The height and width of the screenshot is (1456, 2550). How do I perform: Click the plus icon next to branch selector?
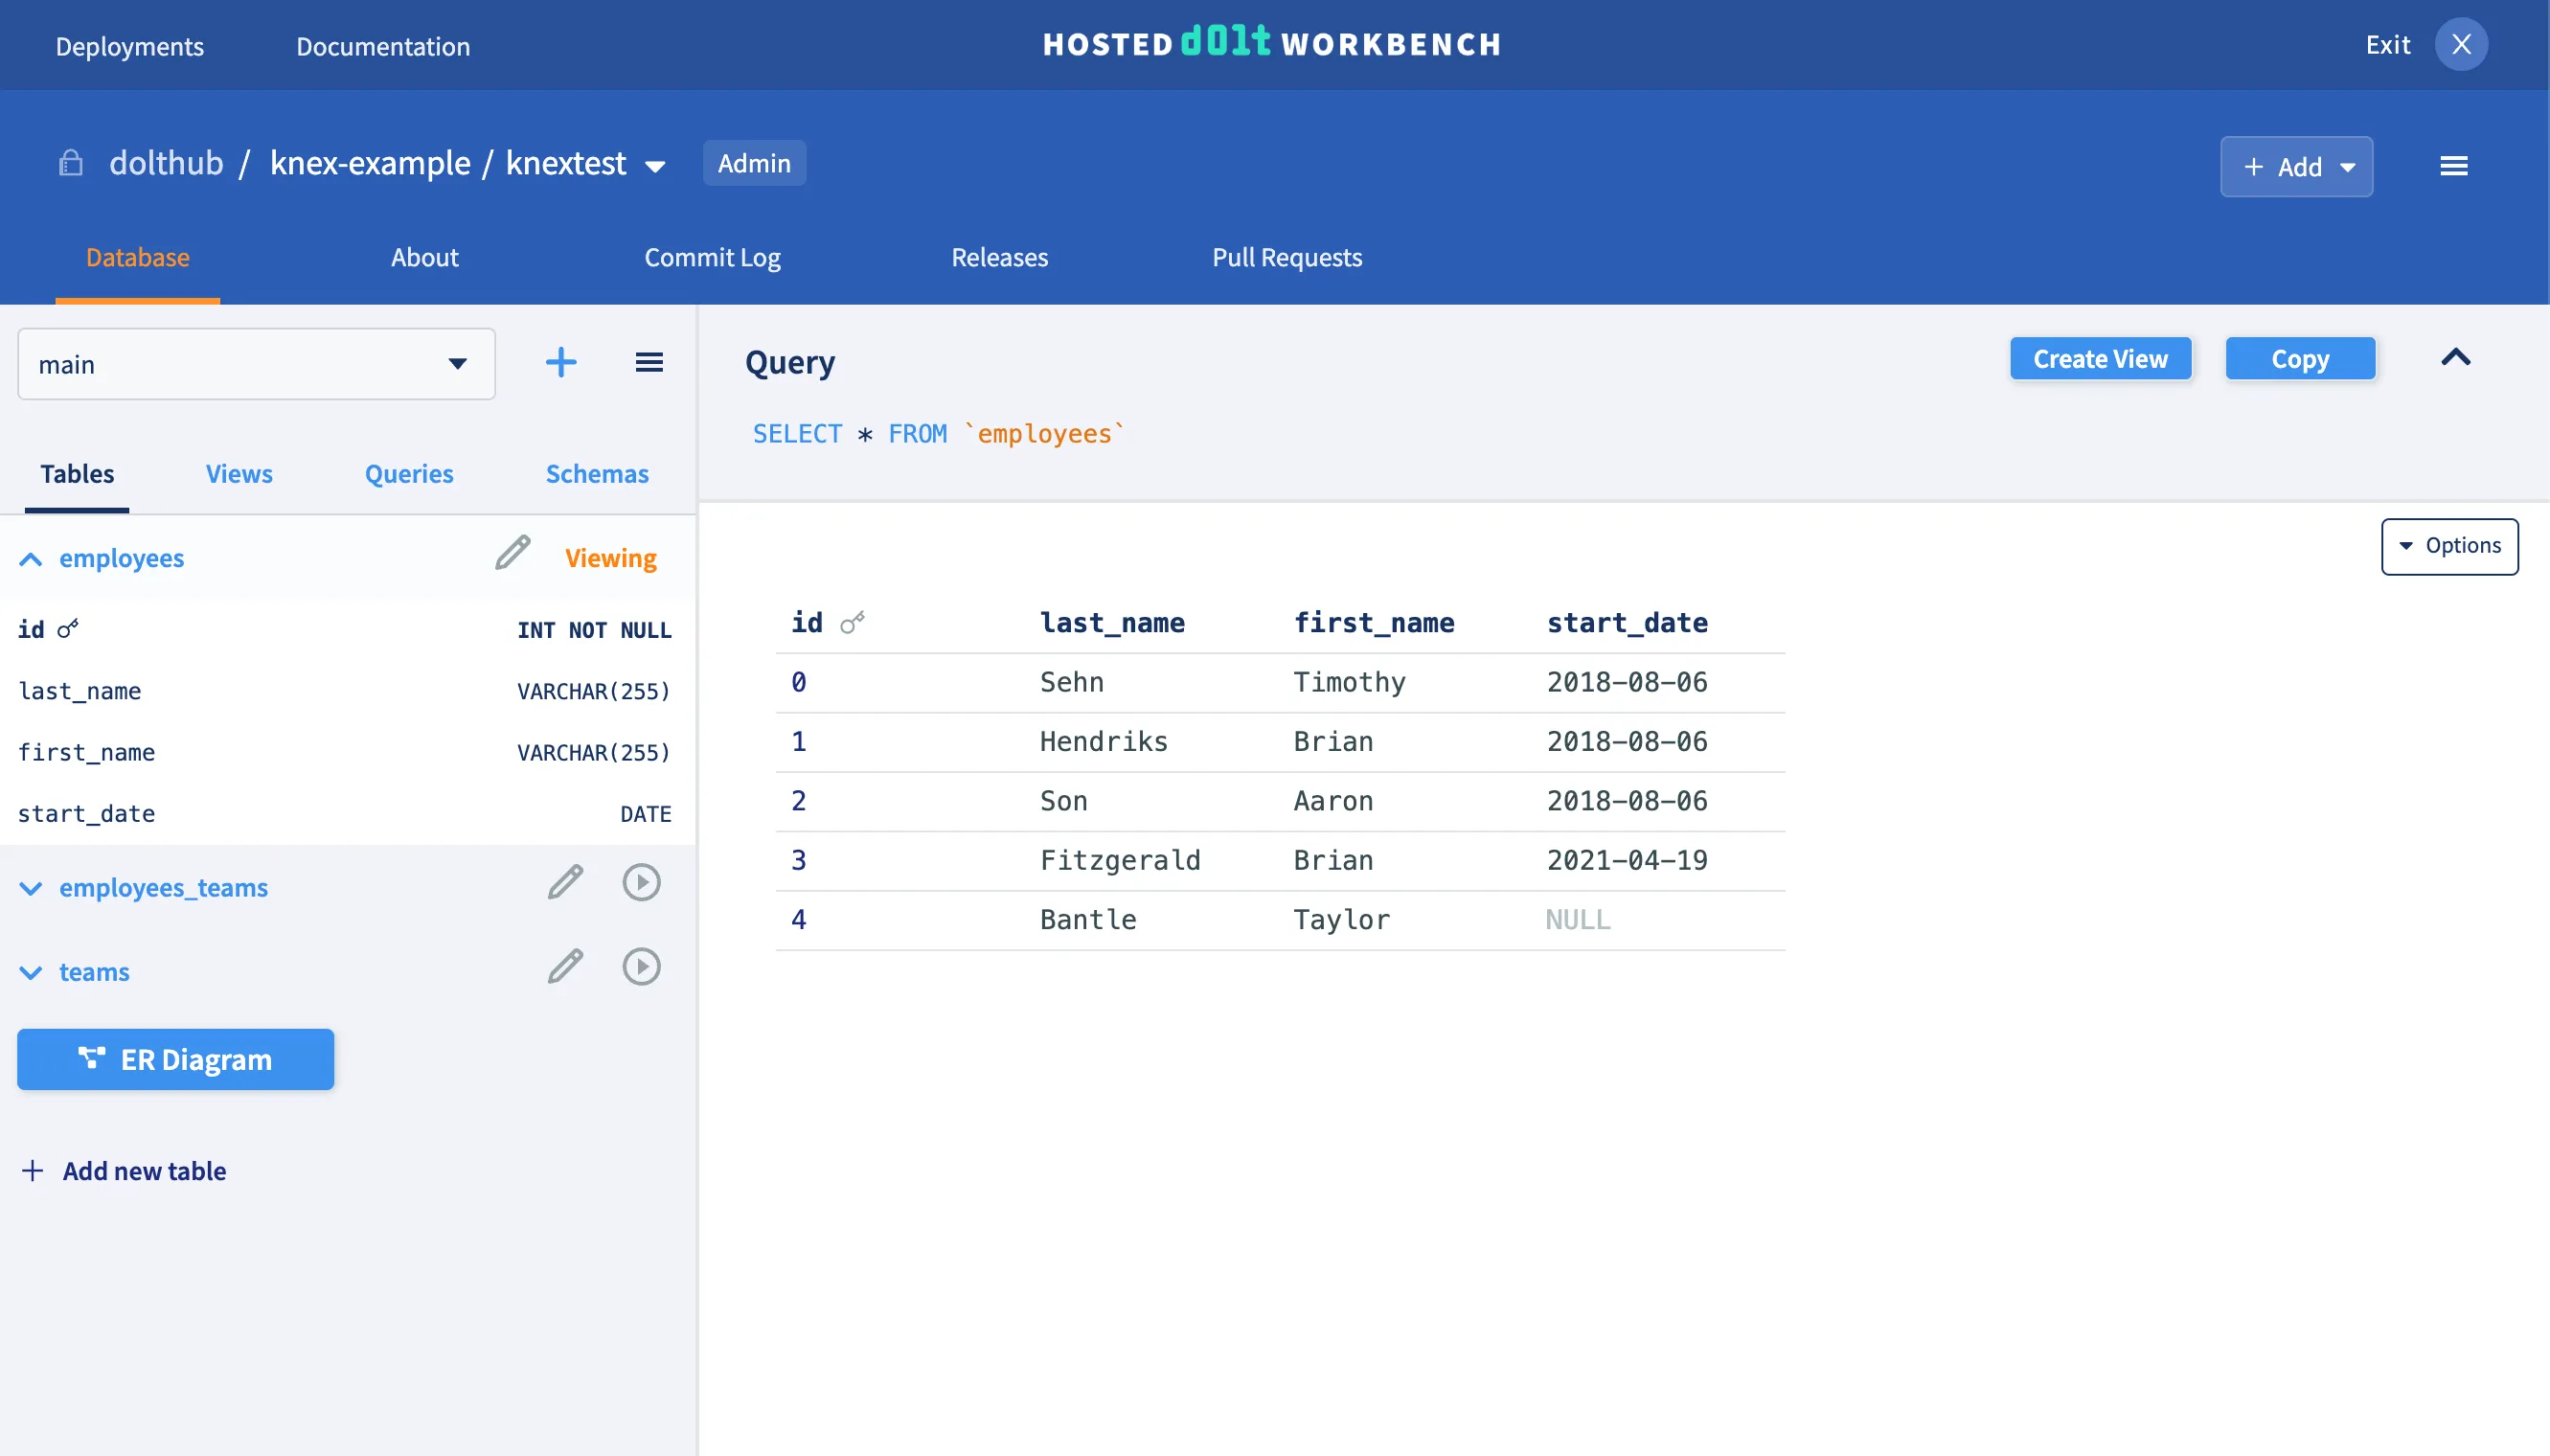pos(561,362)
